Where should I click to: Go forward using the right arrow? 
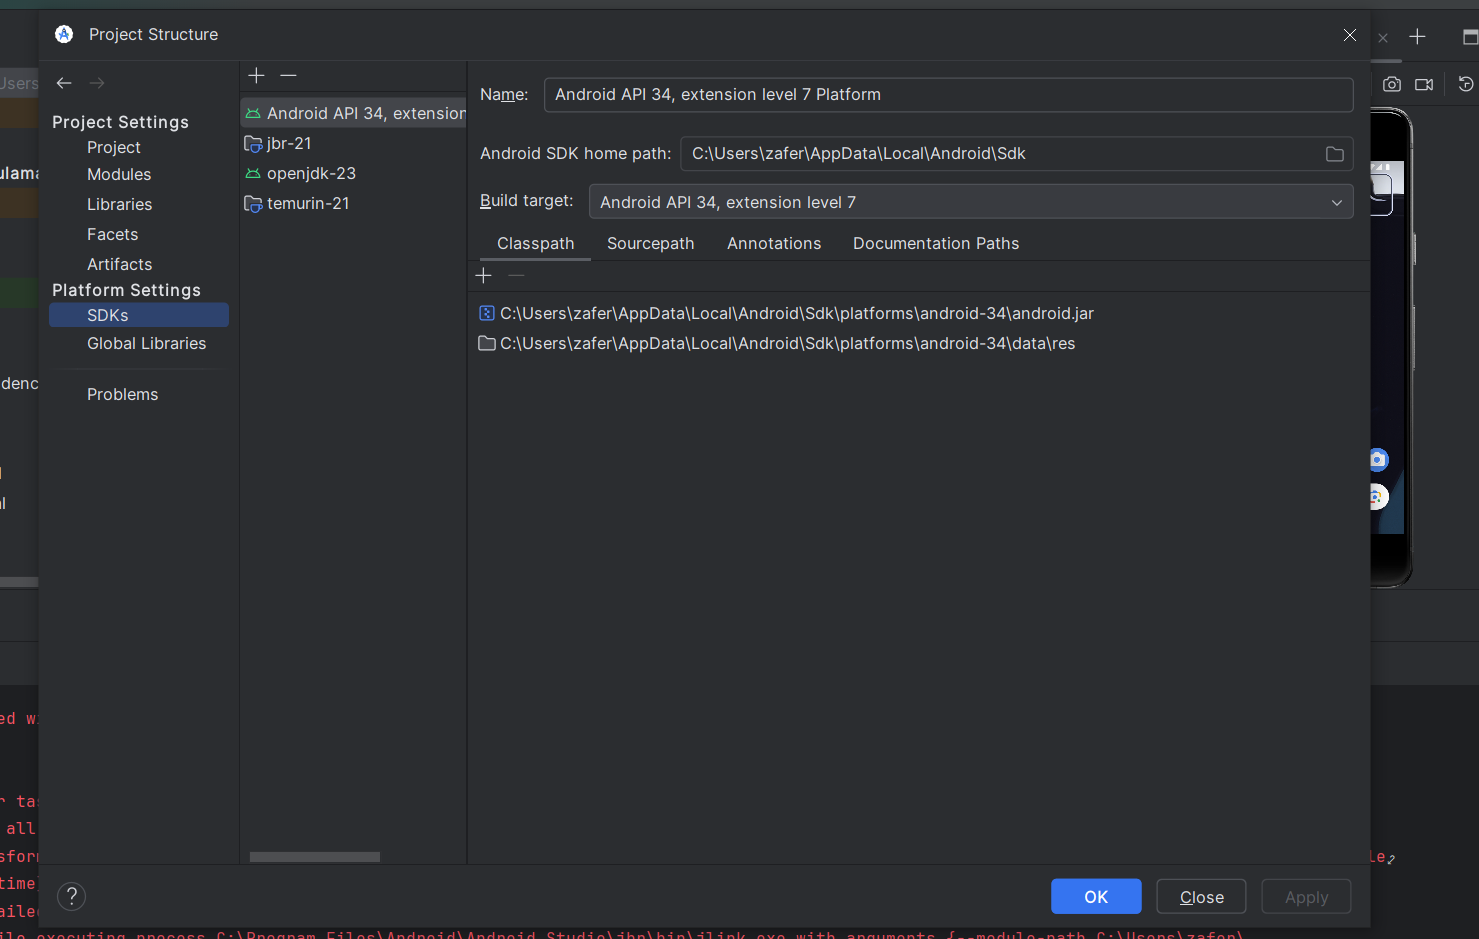tap(97, 83)
